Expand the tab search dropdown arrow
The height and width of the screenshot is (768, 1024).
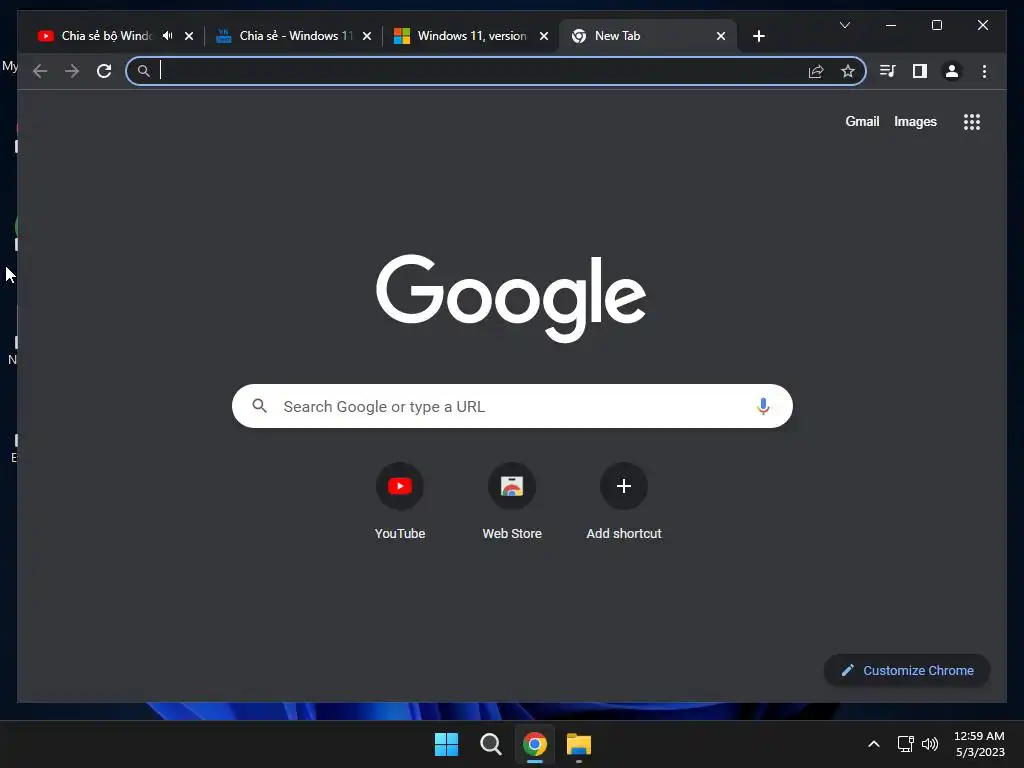pyautogui.click(x=844, y=25)
